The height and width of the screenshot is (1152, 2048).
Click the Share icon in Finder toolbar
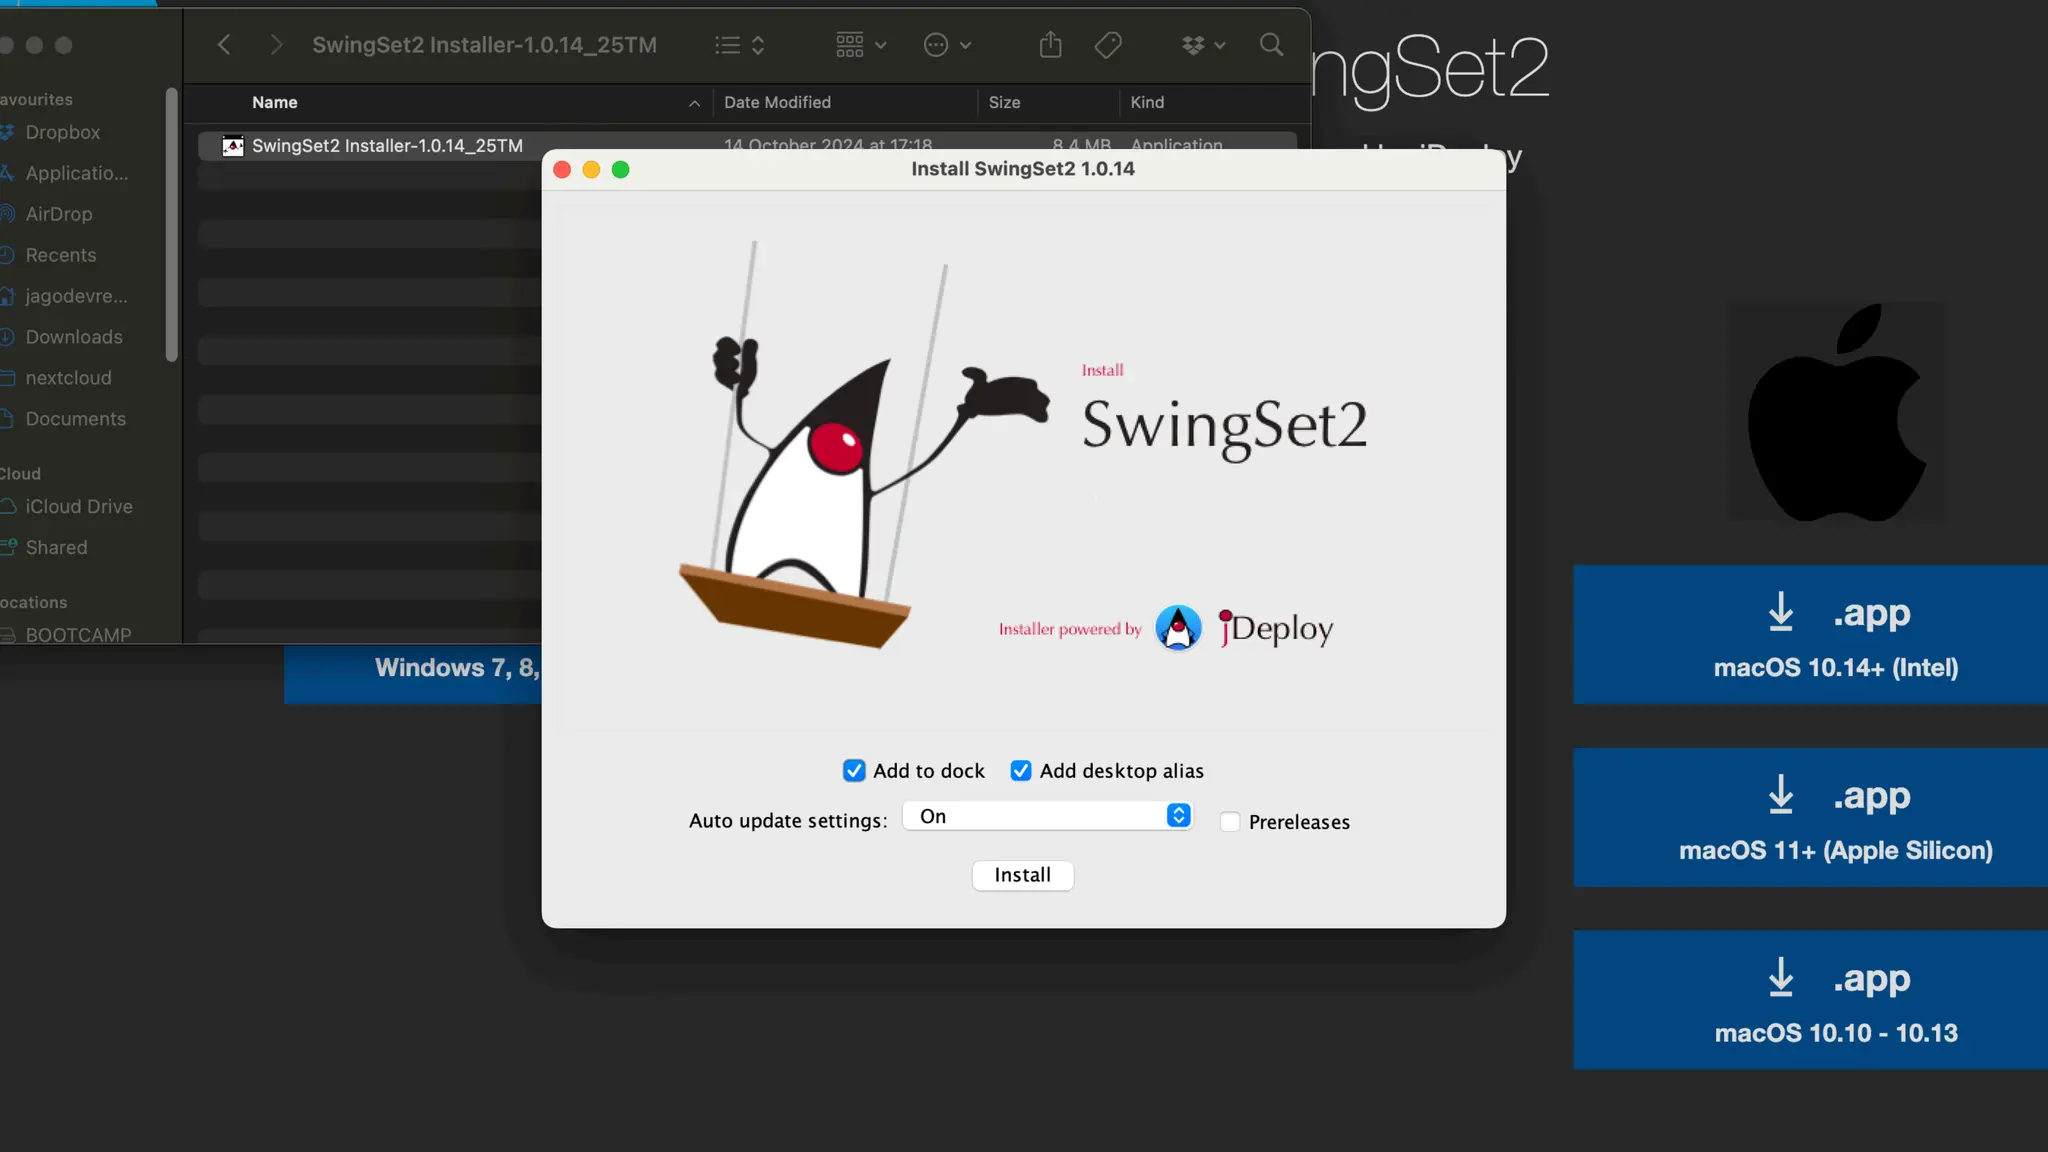1050,45
